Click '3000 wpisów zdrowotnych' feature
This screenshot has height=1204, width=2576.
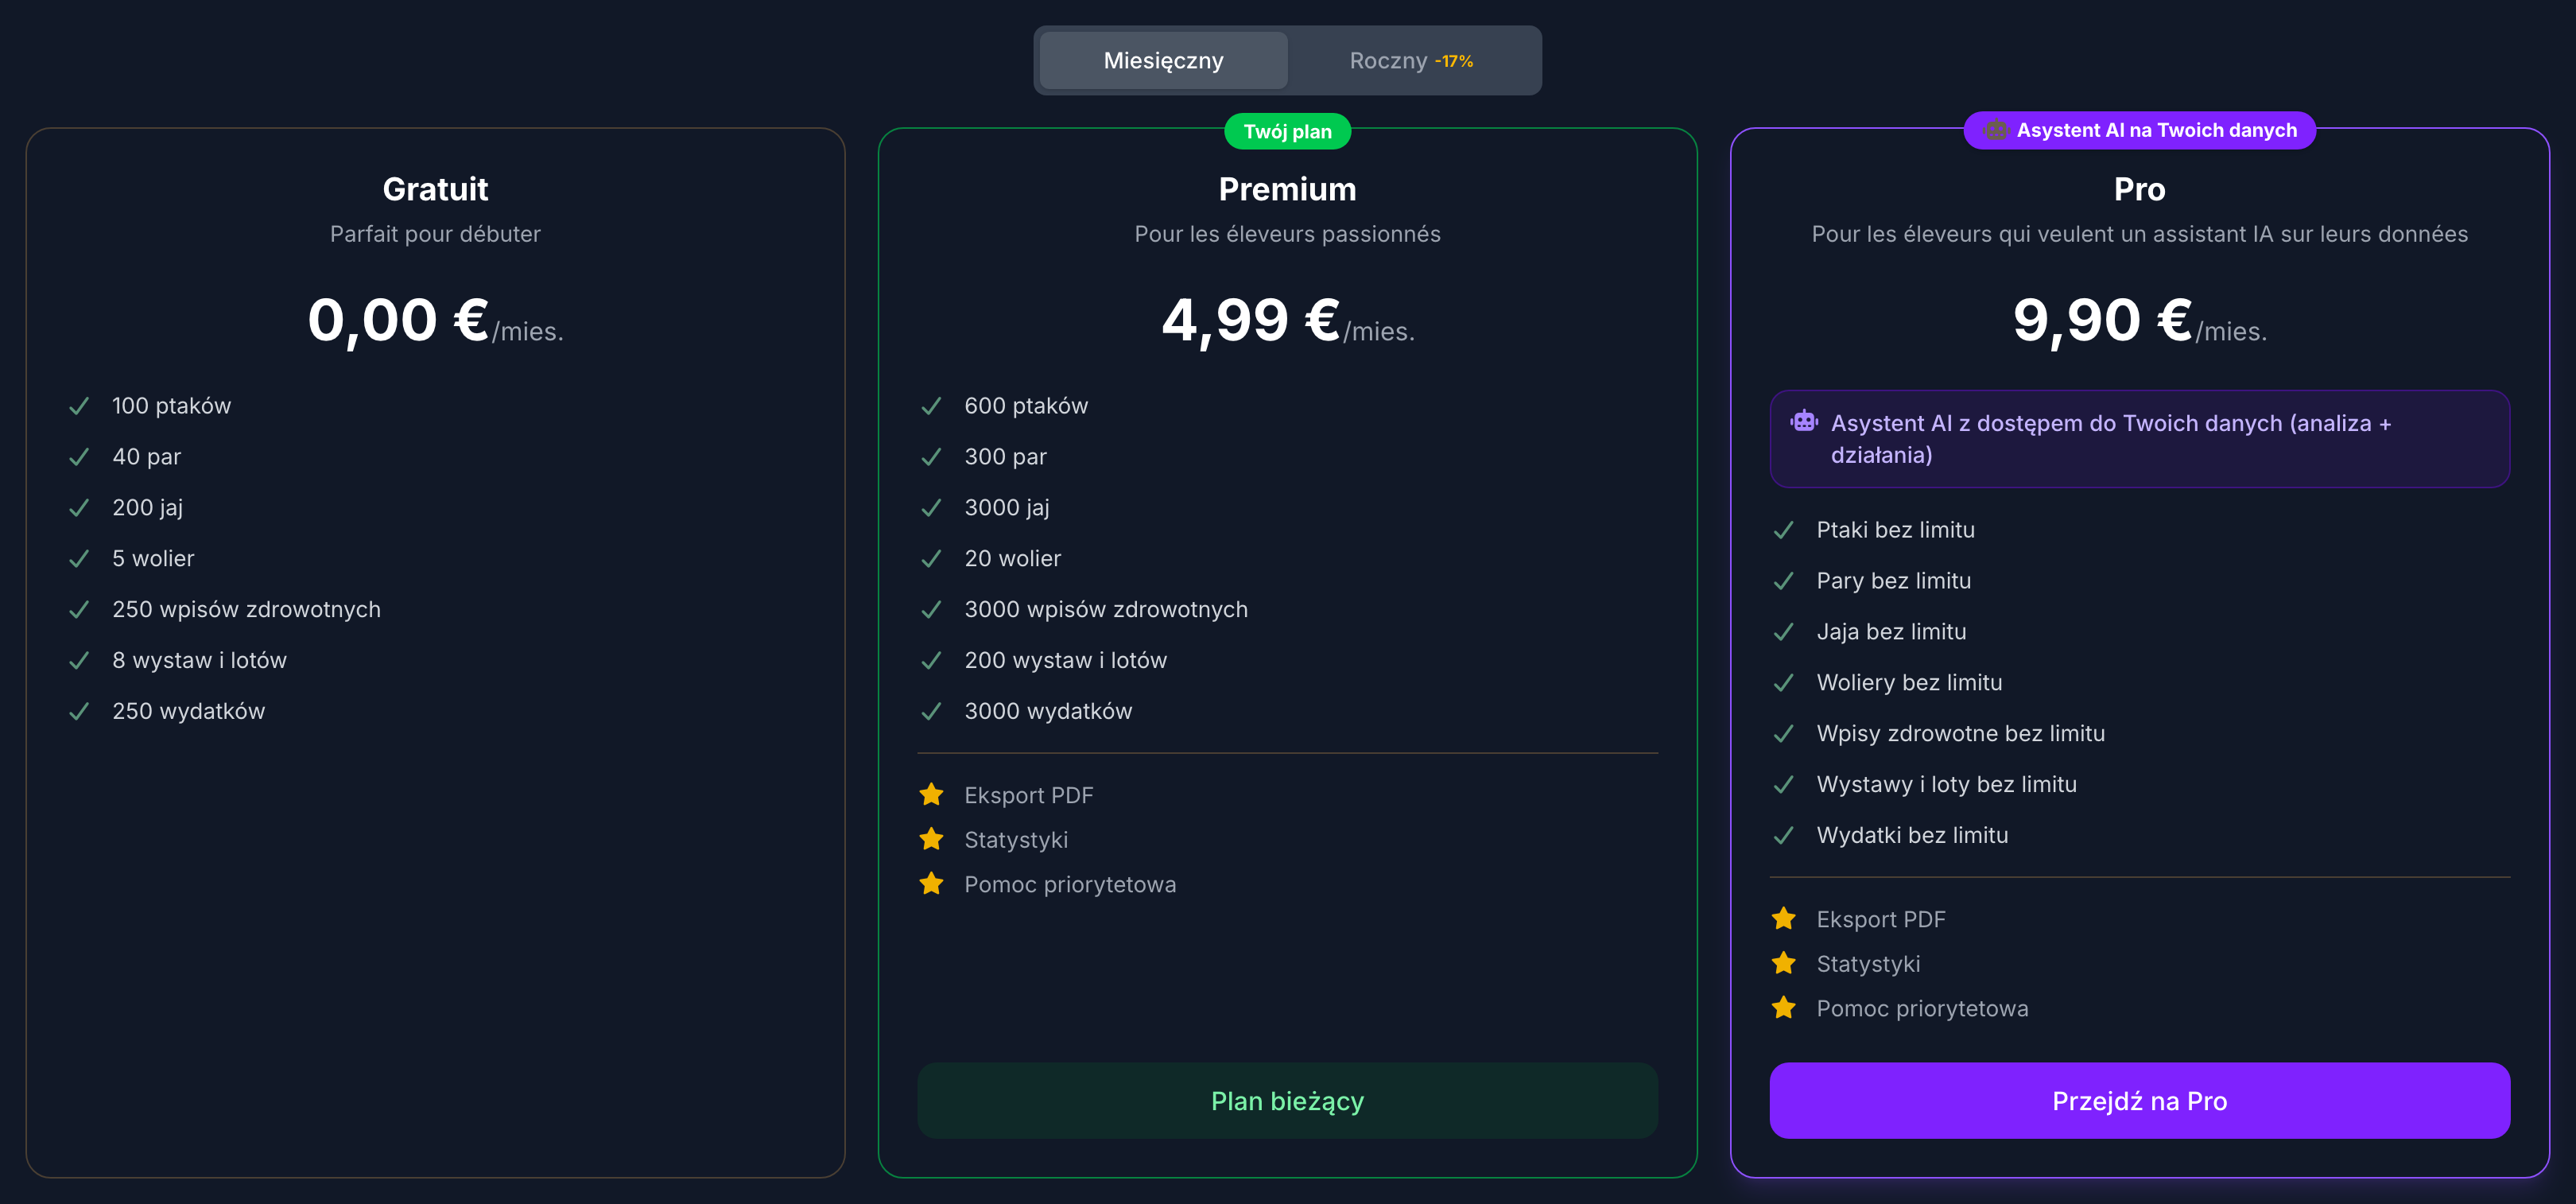click(x=1106, y=609)
